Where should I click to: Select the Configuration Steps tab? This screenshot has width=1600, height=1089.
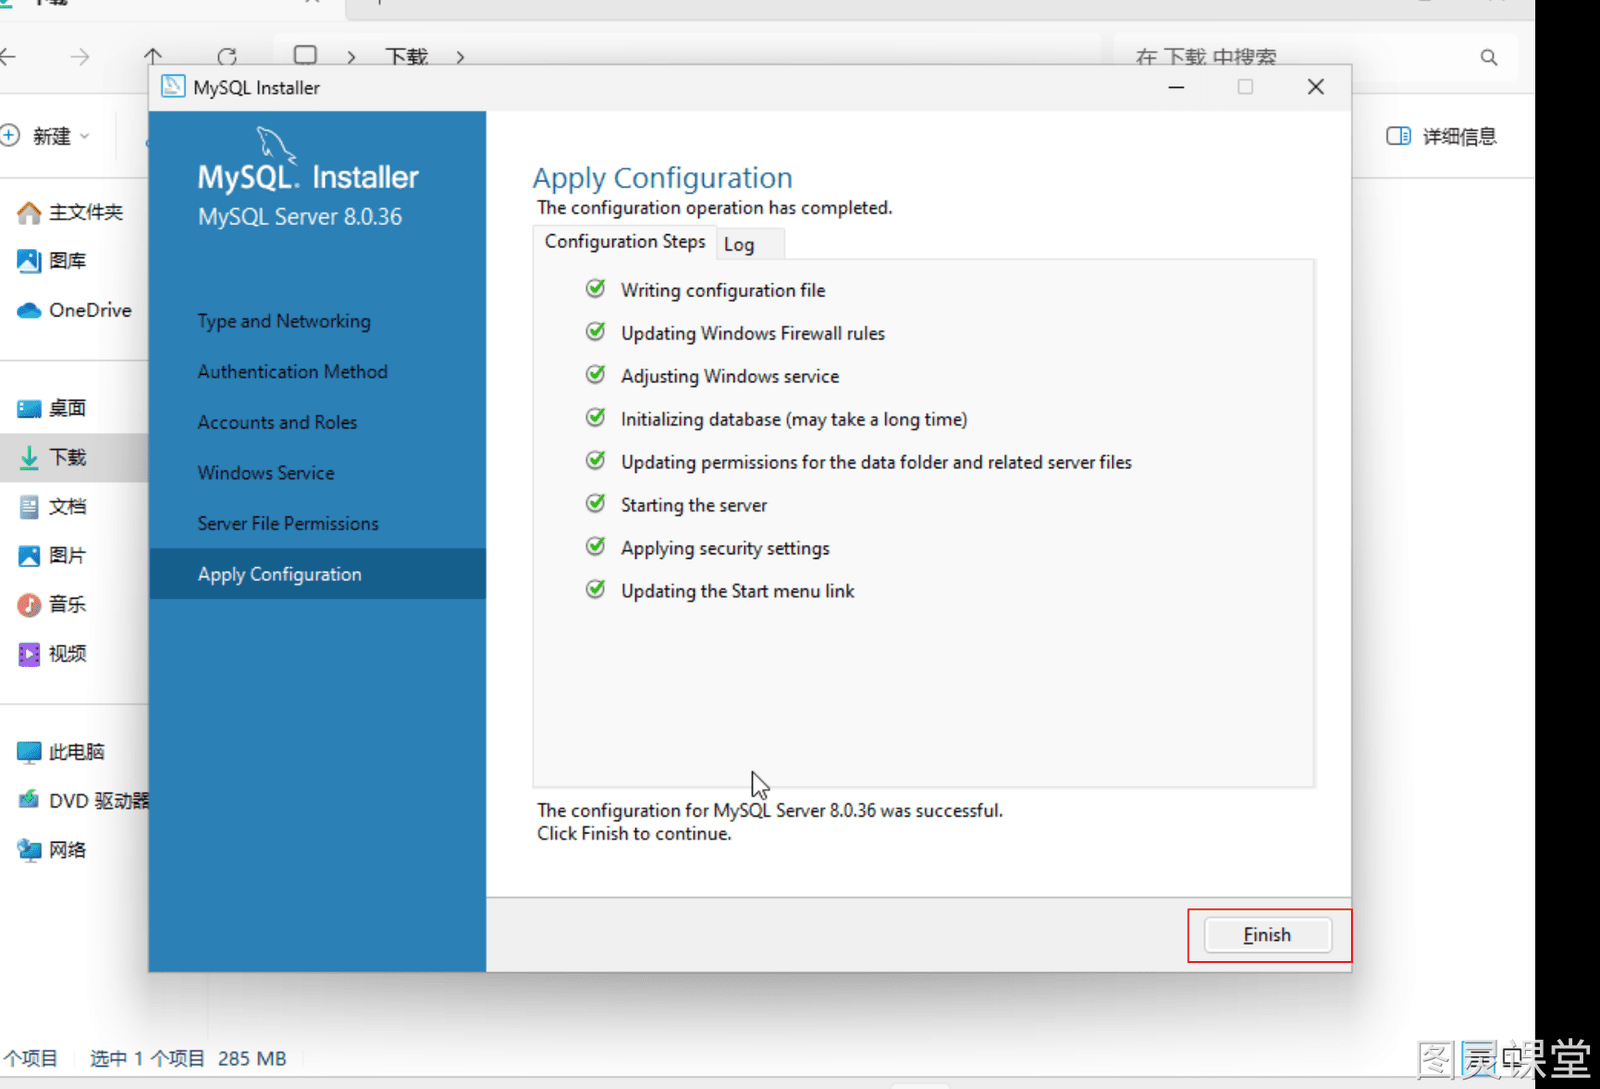[x=625, y=242]
